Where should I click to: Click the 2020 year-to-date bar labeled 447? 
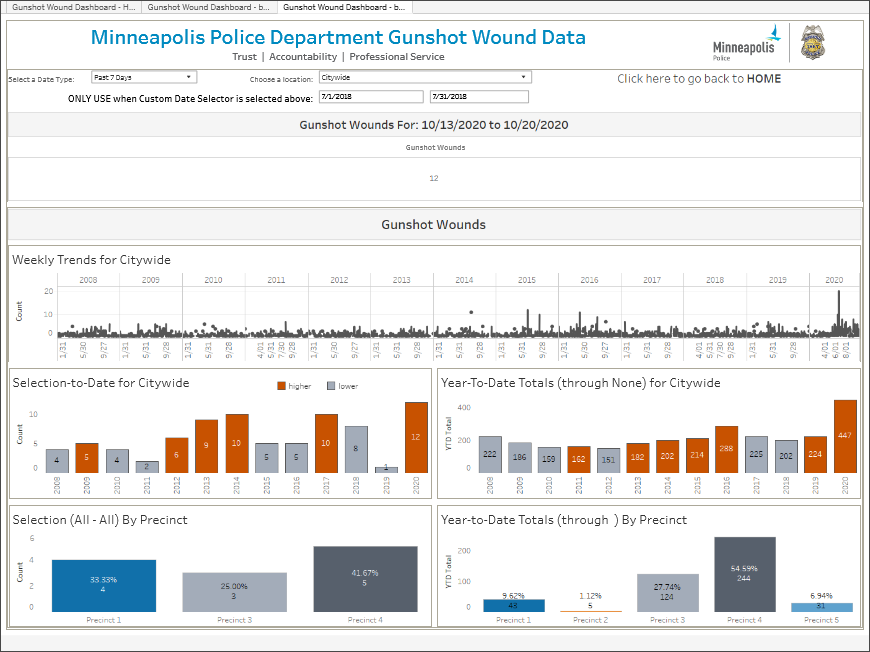(x=845, y=436)
